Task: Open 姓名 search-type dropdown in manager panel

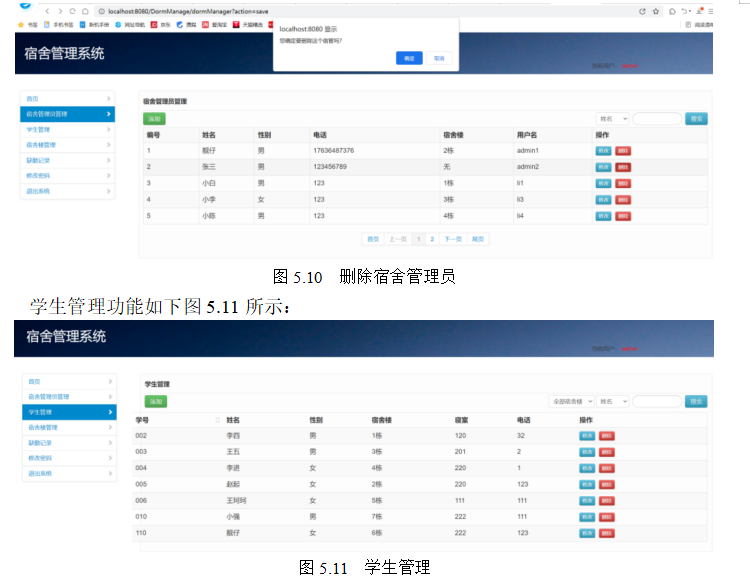Action: click(612, 119)
